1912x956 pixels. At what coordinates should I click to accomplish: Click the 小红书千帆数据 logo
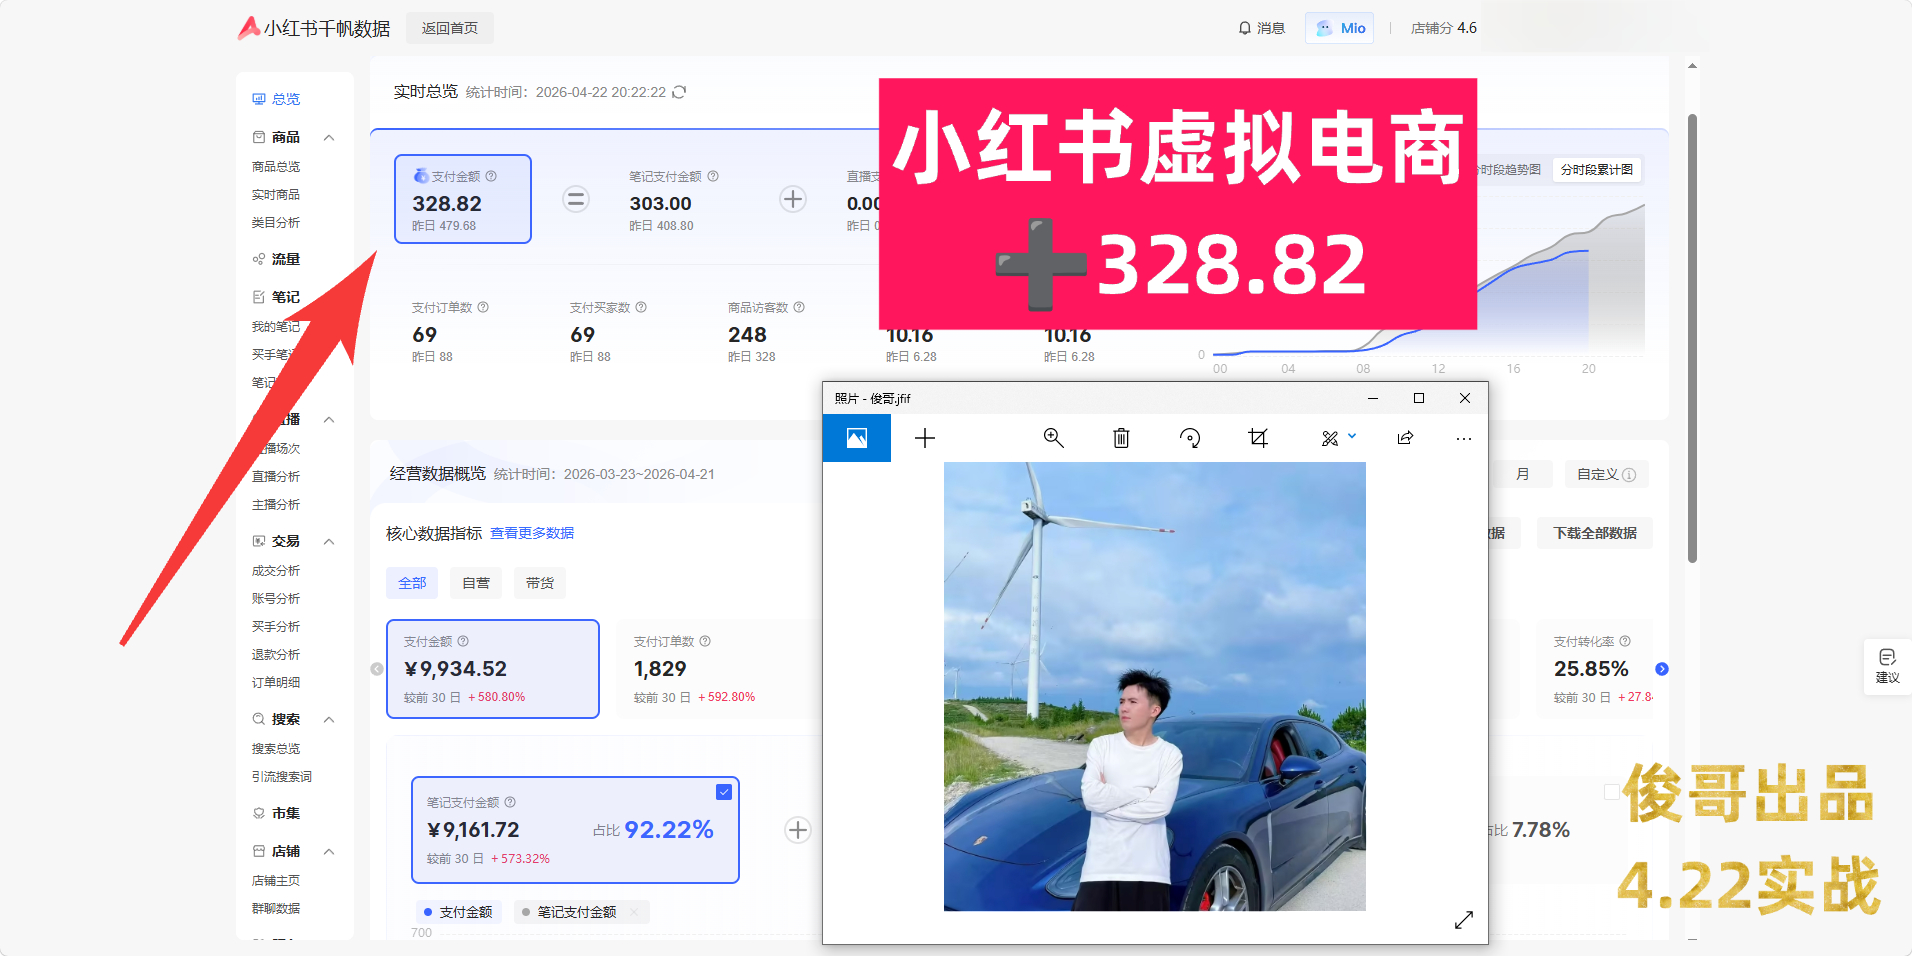[x=314, y=28]
